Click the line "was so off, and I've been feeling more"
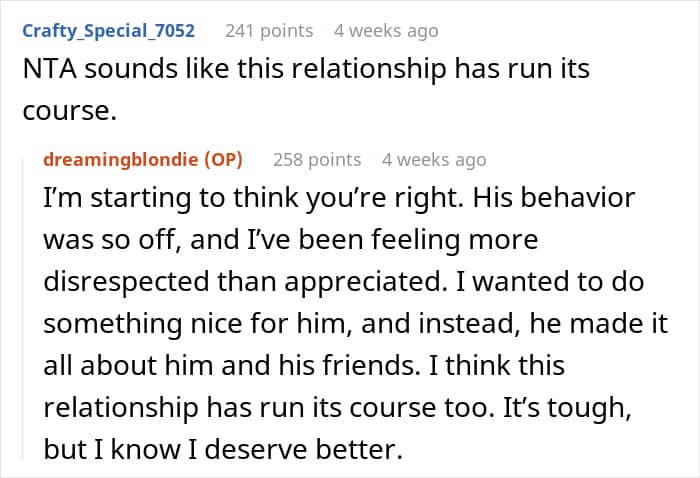 pyautogui.click(x=291, y=240)
